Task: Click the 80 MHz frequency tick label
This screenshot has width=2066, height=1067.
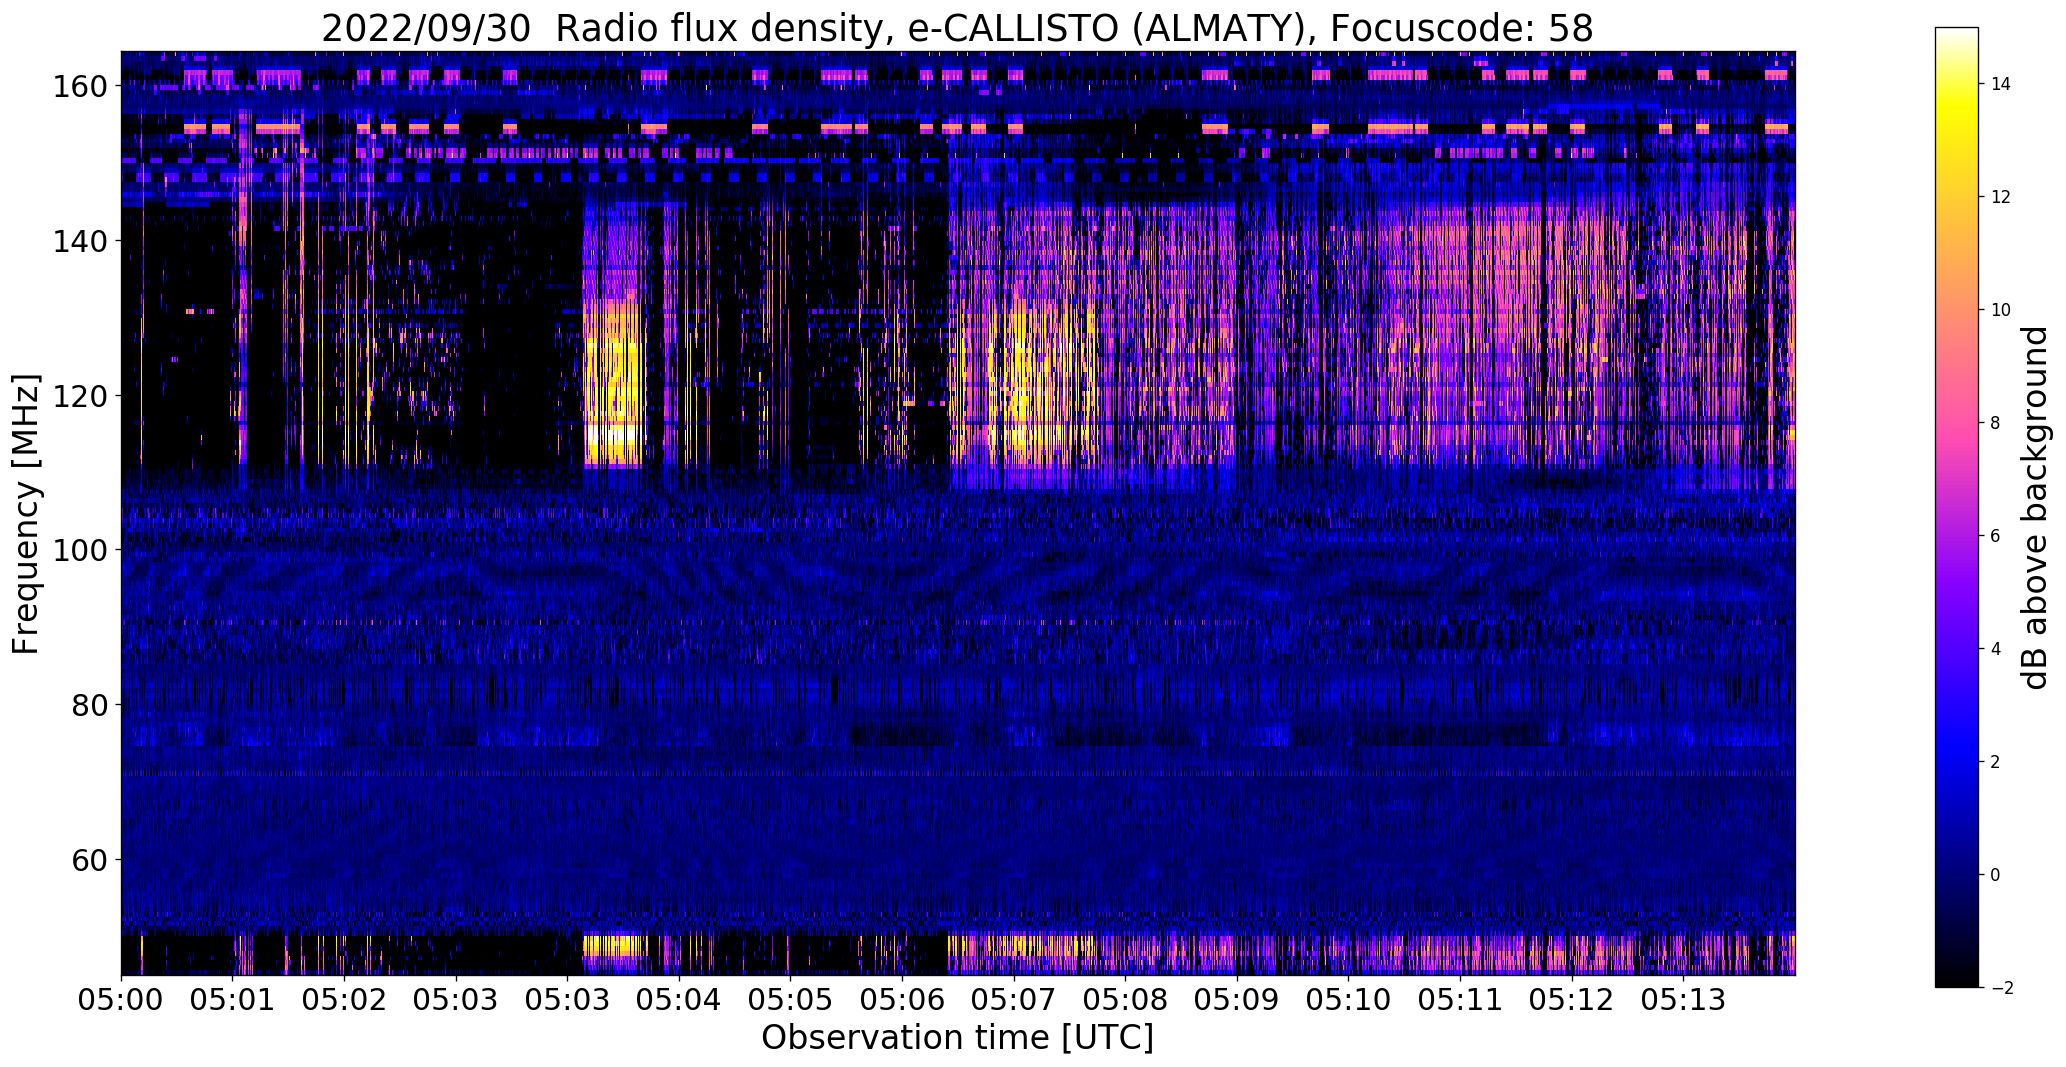Action: click(x=87, y=705)
